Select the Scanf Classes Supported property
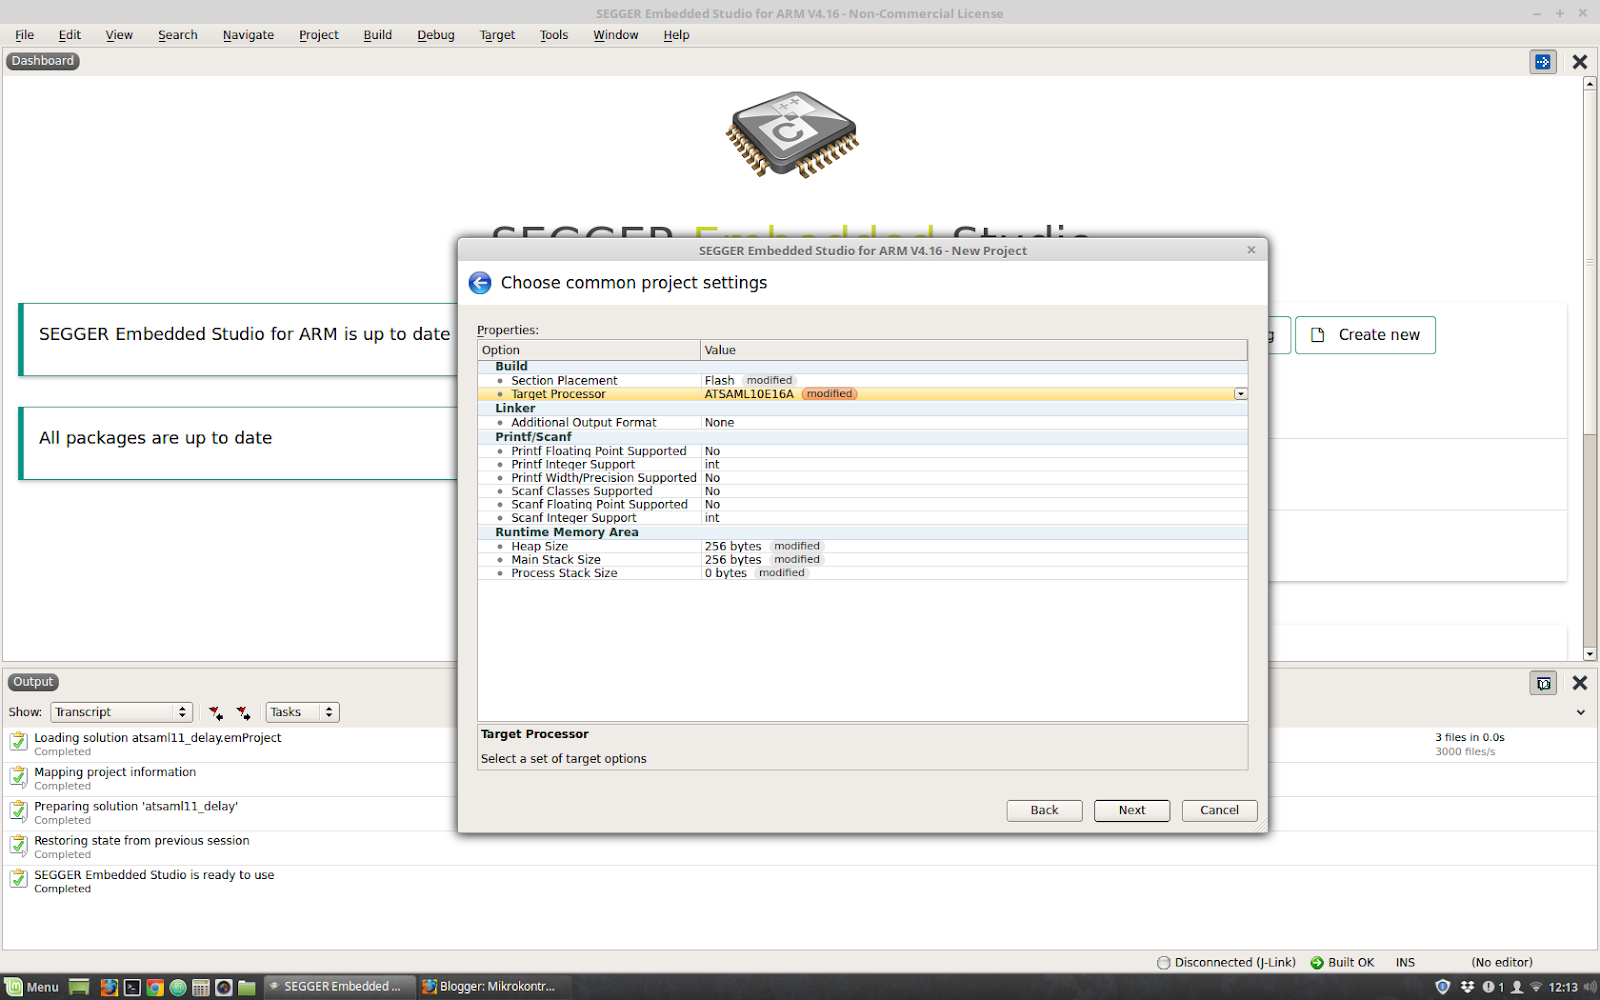This screenshot has height=1000, width=1600. (863, 492)
